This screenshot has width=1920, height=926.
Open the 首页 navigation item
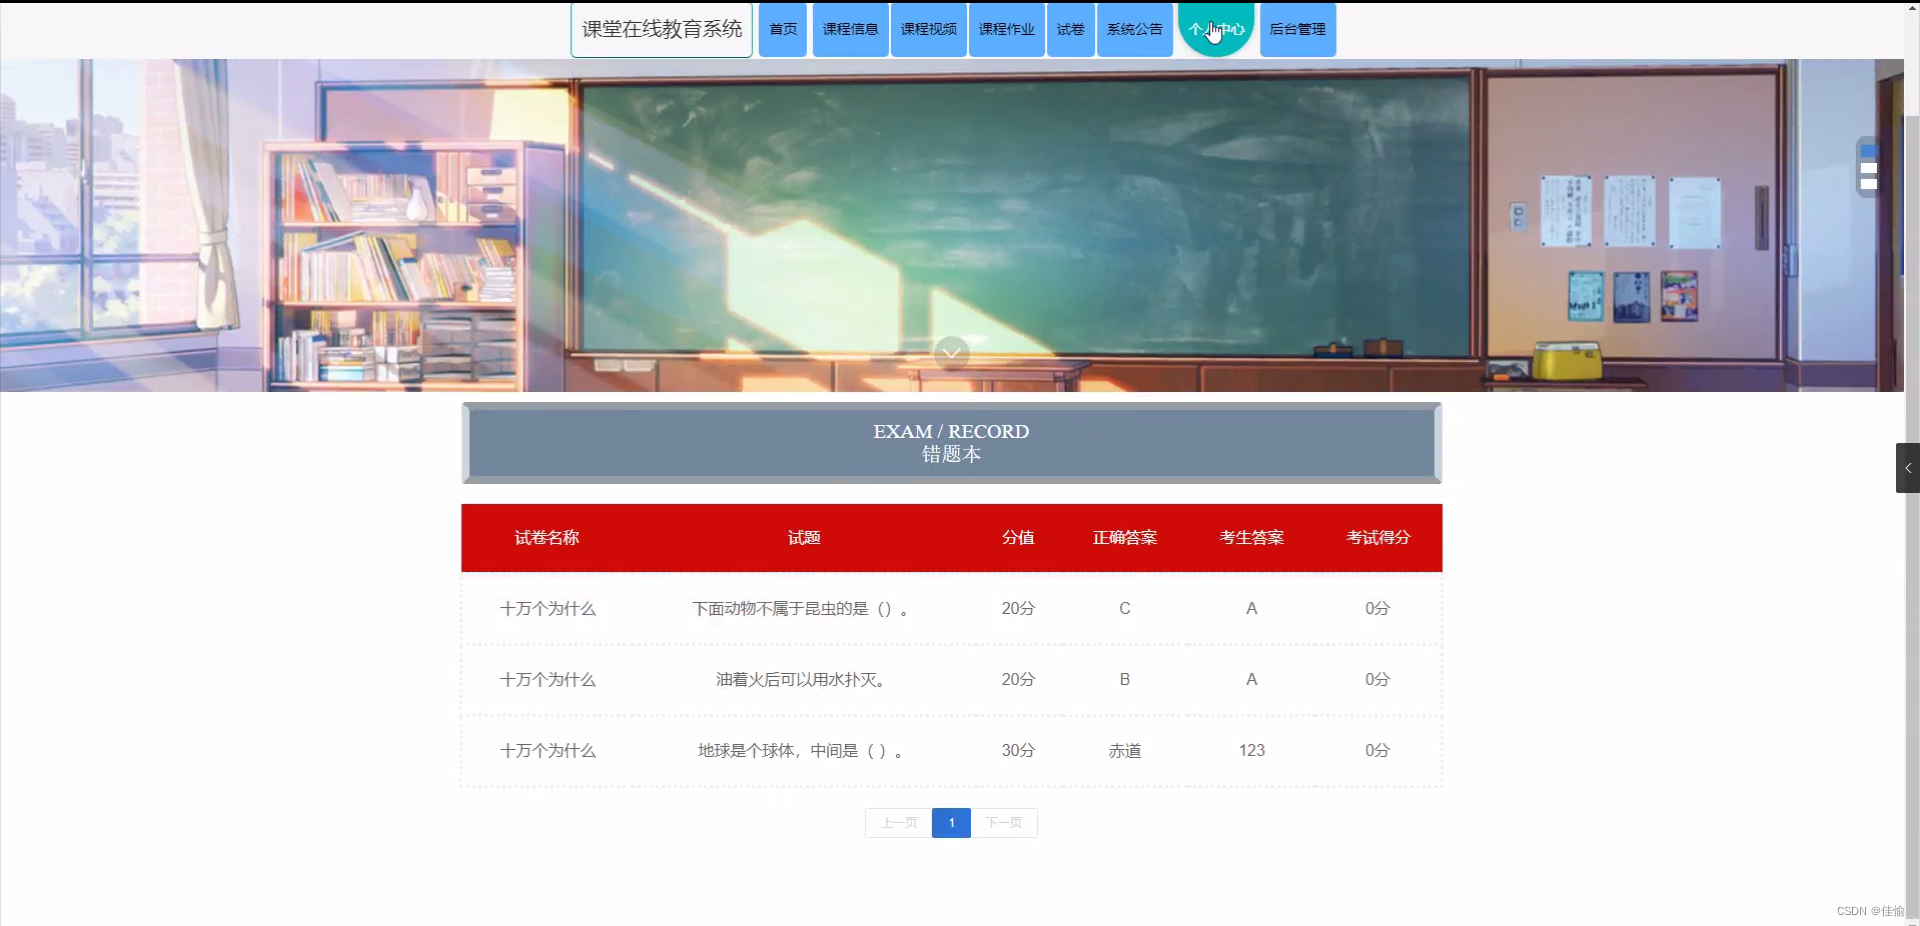(x=782, y=29)
